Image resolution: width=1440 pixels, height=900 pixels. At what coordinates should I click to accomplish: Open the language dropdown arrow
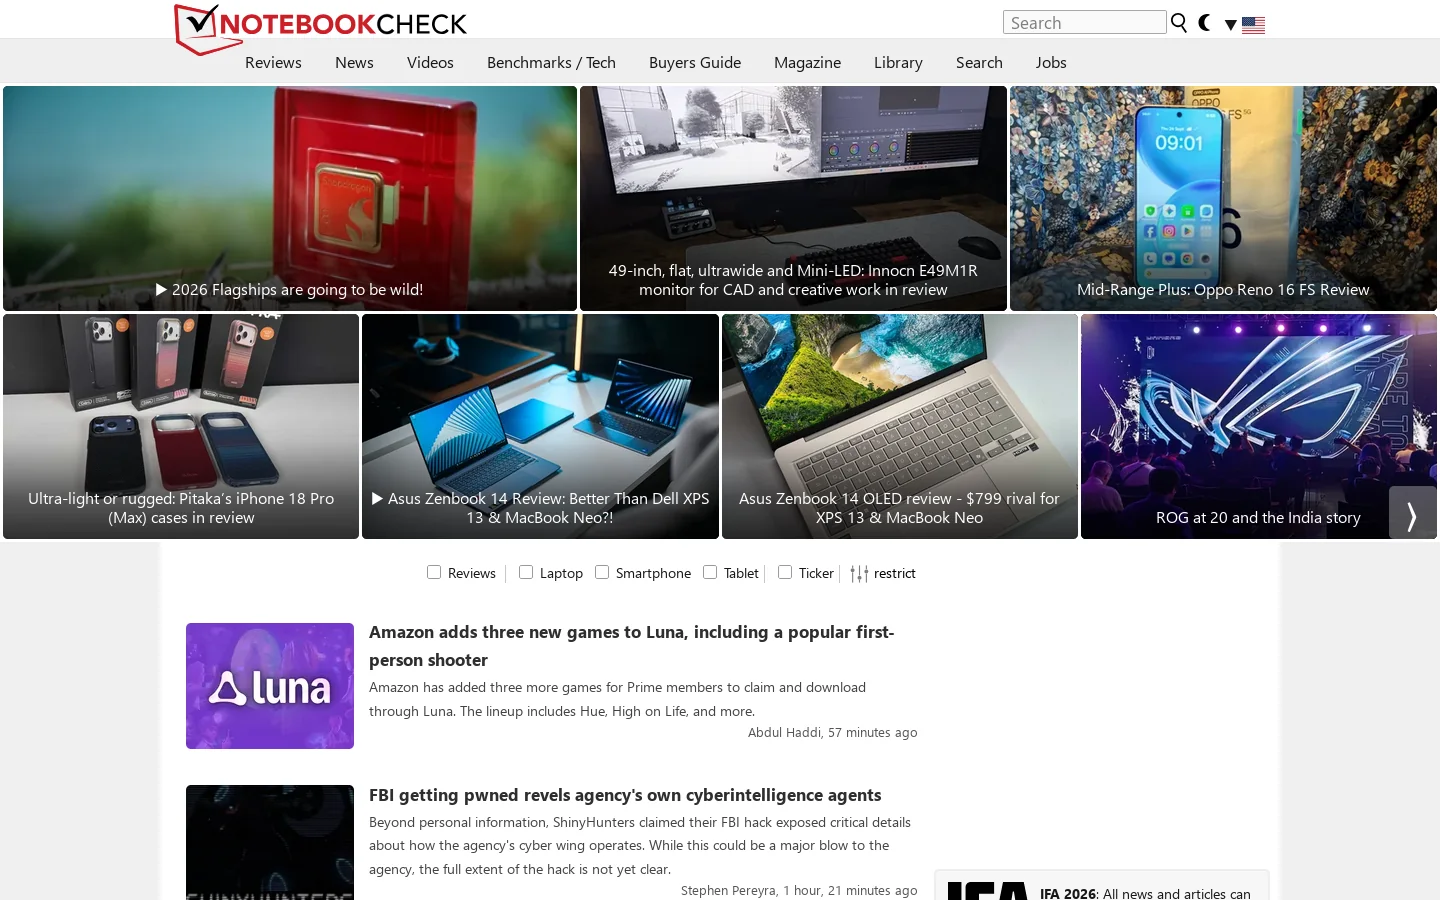click(x=1231, y=25)
